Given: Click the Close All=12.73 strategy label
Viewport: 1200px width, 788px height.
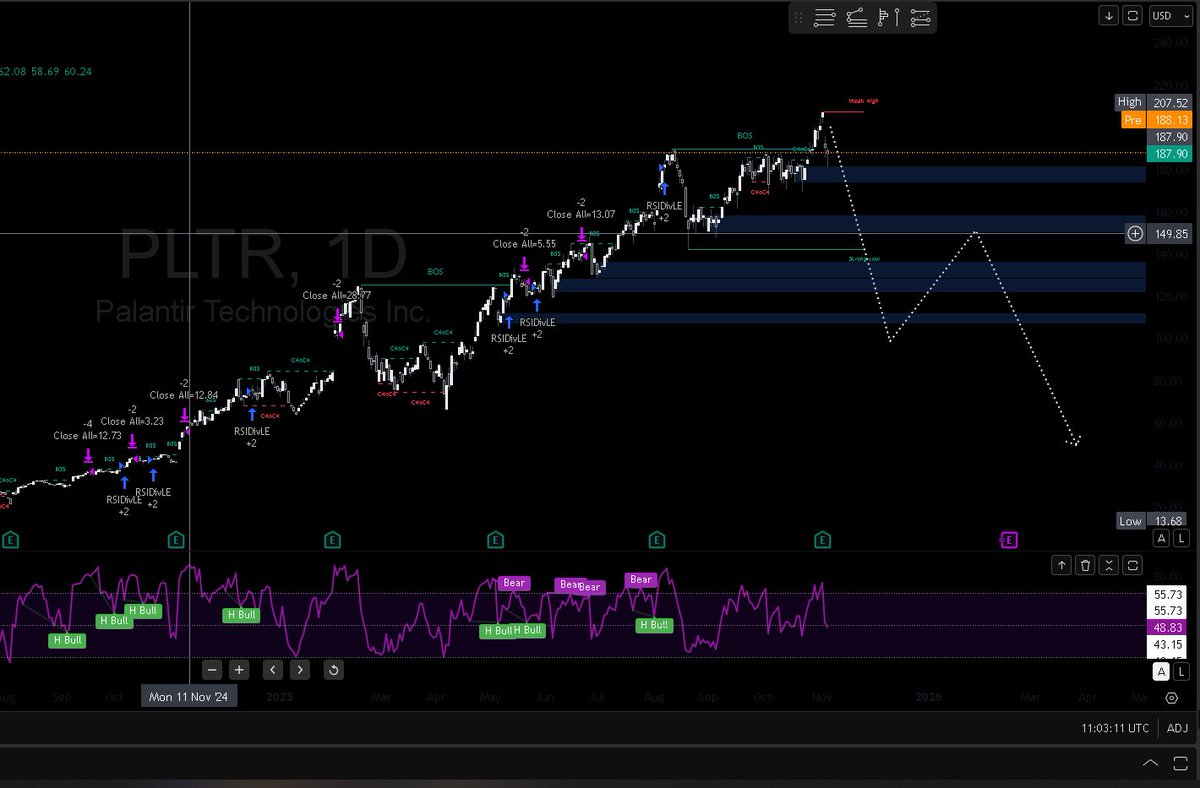Looking at the screenshot, I should click(88, 436).
